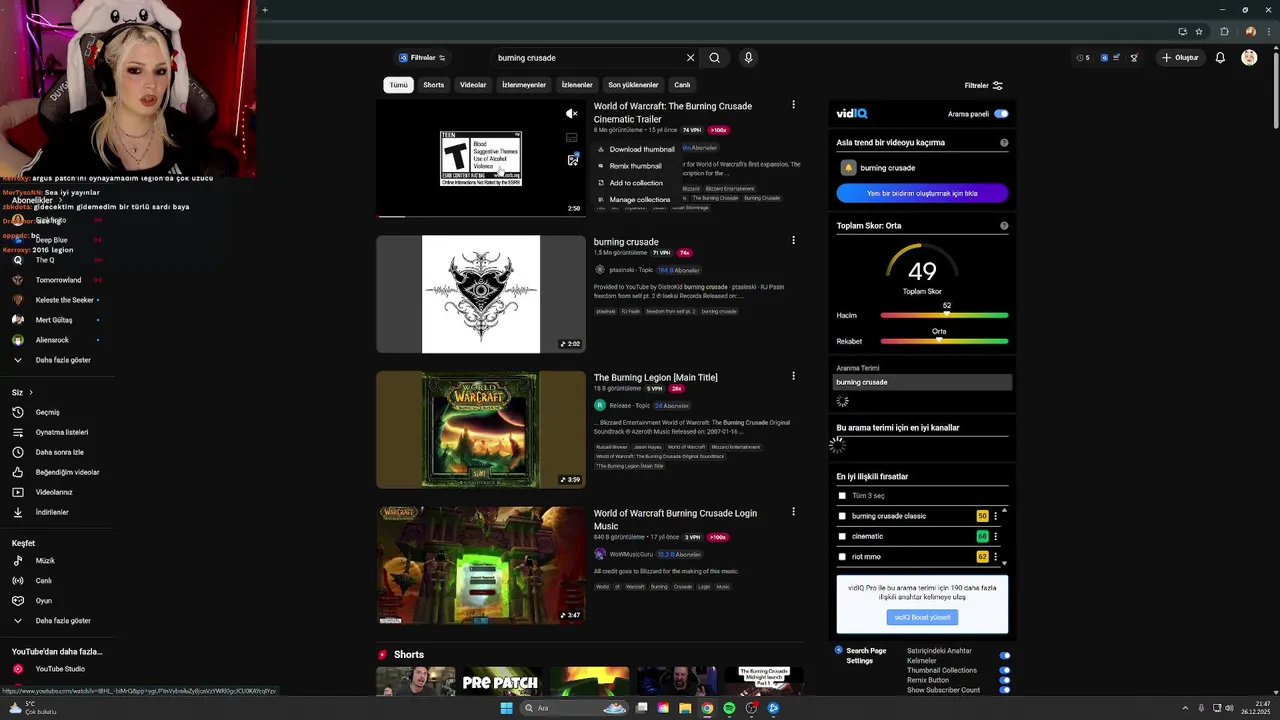Open options for Login Music video
The width and height of the screenshot is (1280, 720).
793,512
